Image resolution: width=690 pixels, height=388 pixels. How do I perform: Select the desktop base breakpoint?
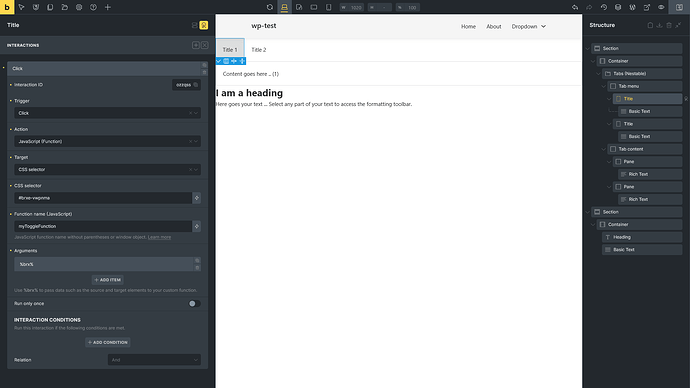pos(284,7)
